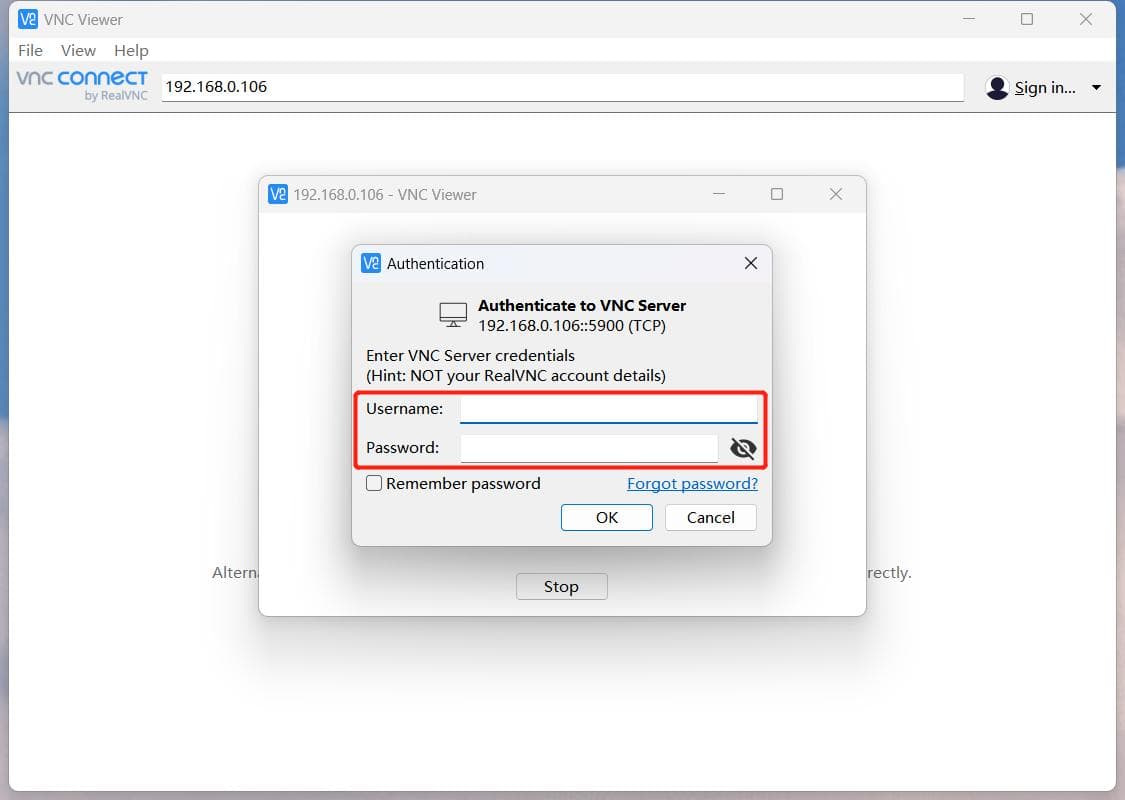
Task: Close the Authentication dialog with X
Action: point(750,263)
